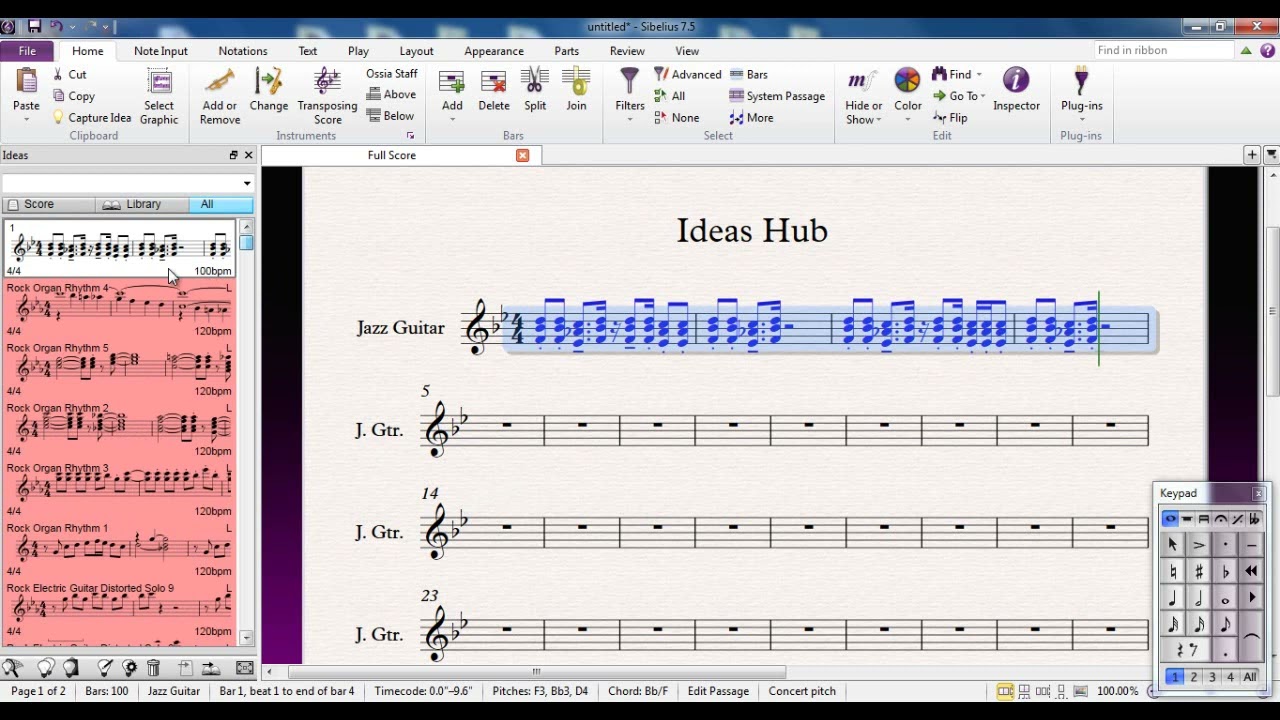Click the tie button on Keypad
Image resolution: width=1280 pixels, height=720 pixels.
click(x=1251, y=637)
